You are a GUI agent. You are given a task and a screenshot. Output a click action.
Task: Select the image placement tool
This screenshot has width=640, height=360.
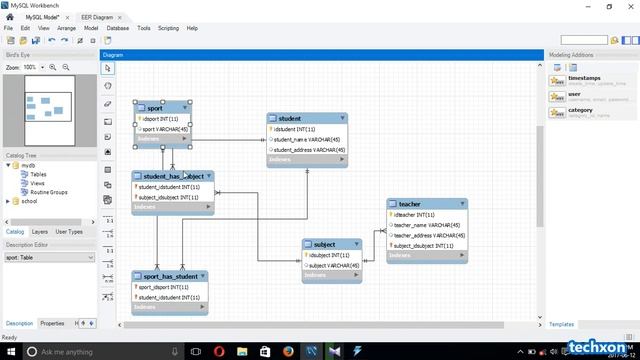[108, 152]
